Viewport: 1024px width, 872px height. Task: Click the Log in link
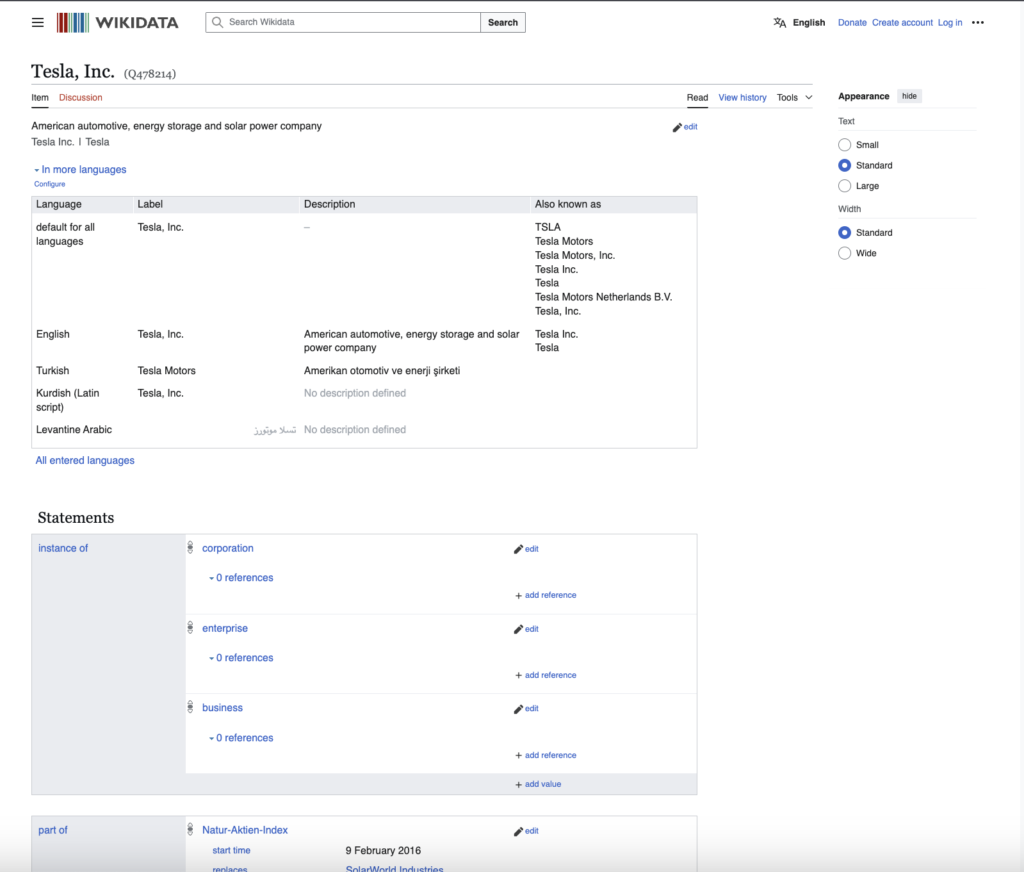coord(950,22)
